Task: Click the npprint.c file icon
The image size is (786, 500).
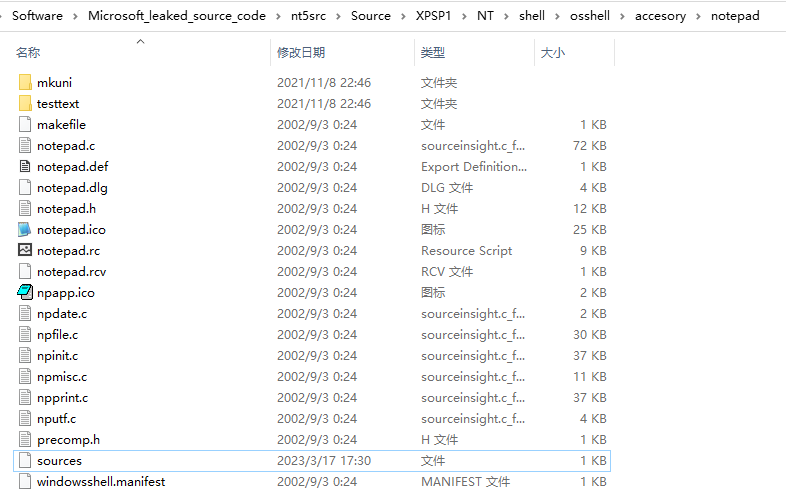Action: [x=25, y=398]
